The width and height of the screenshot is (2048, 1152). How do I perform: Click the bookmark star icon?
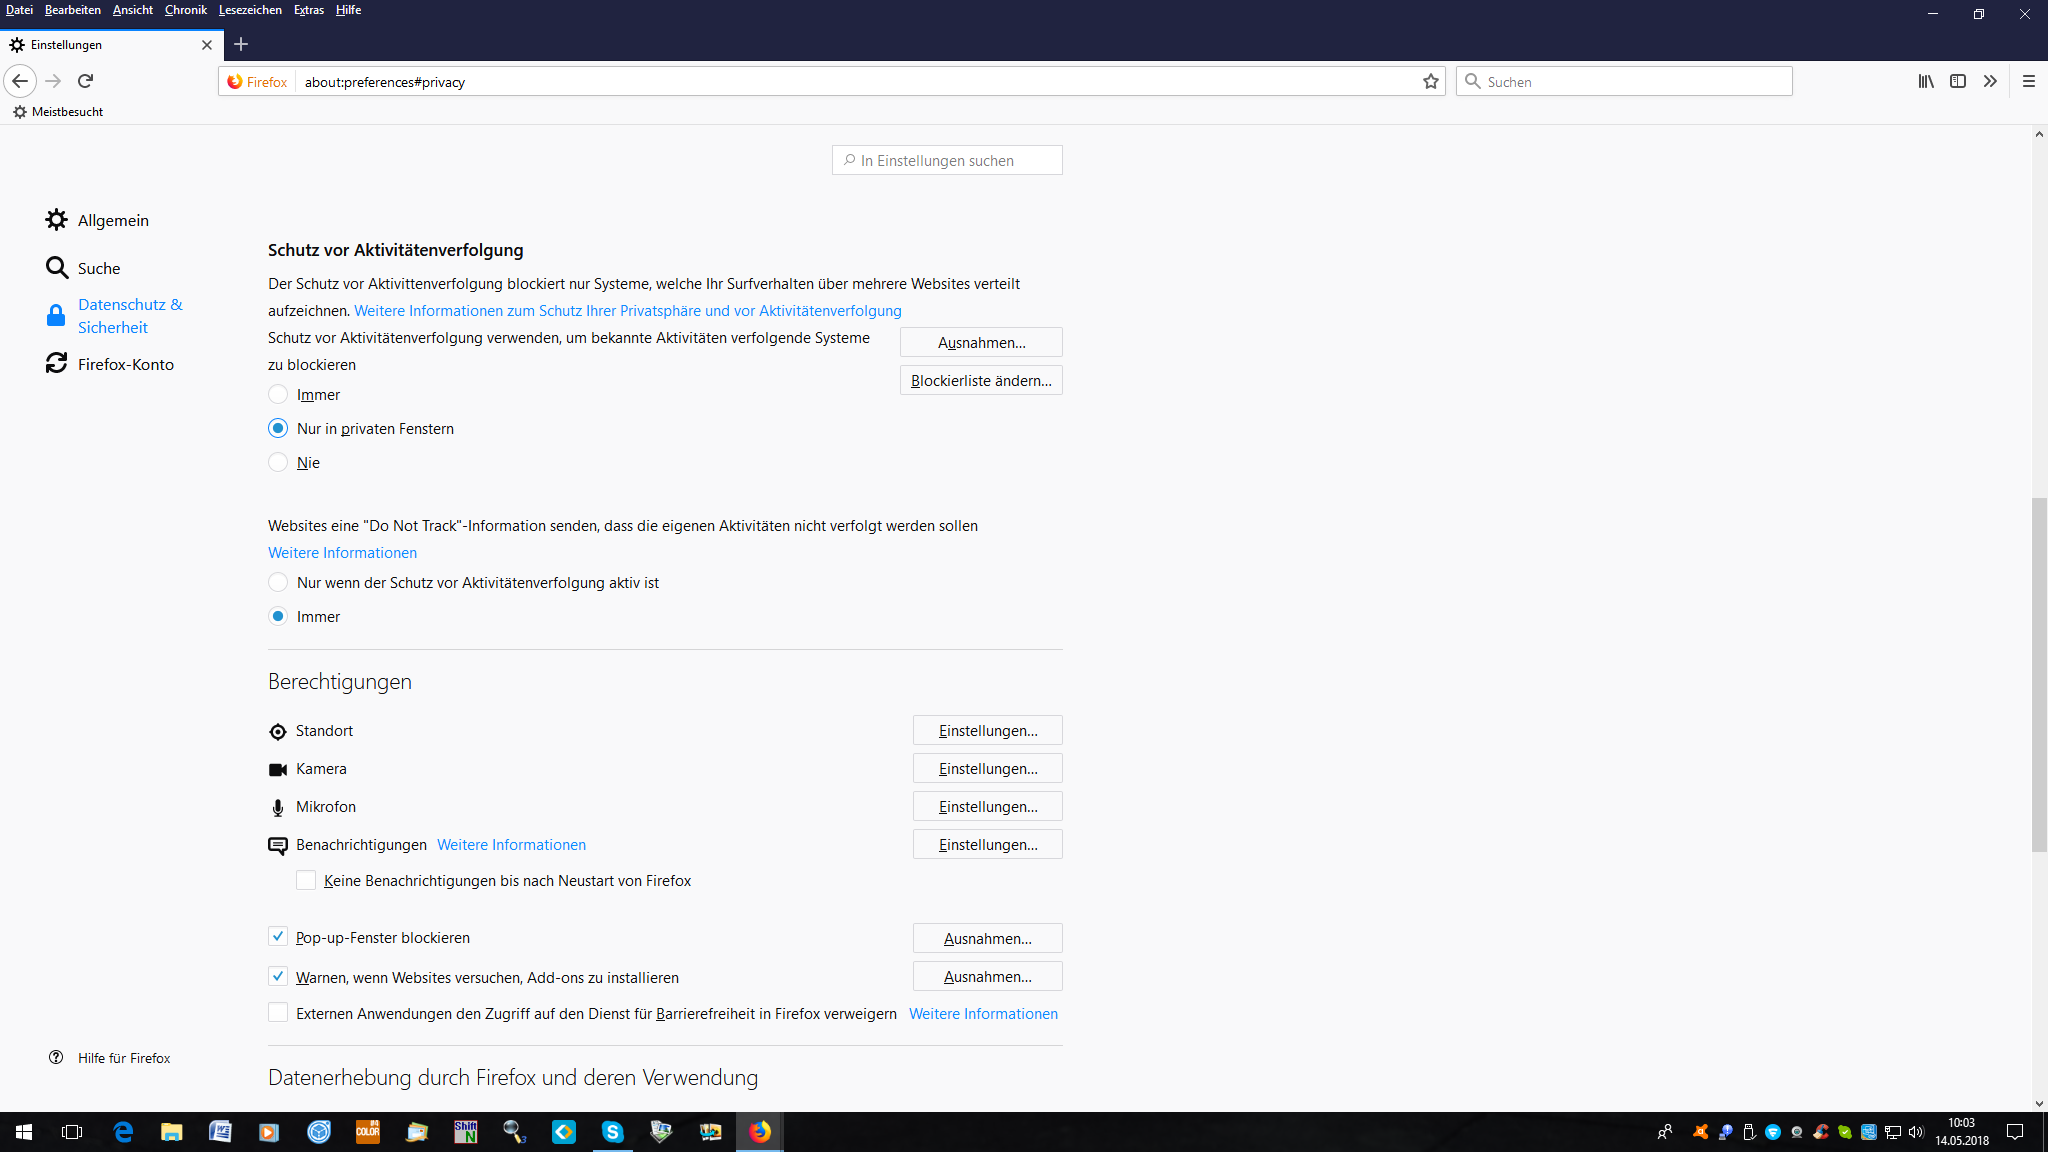[x=1431, y=82]
